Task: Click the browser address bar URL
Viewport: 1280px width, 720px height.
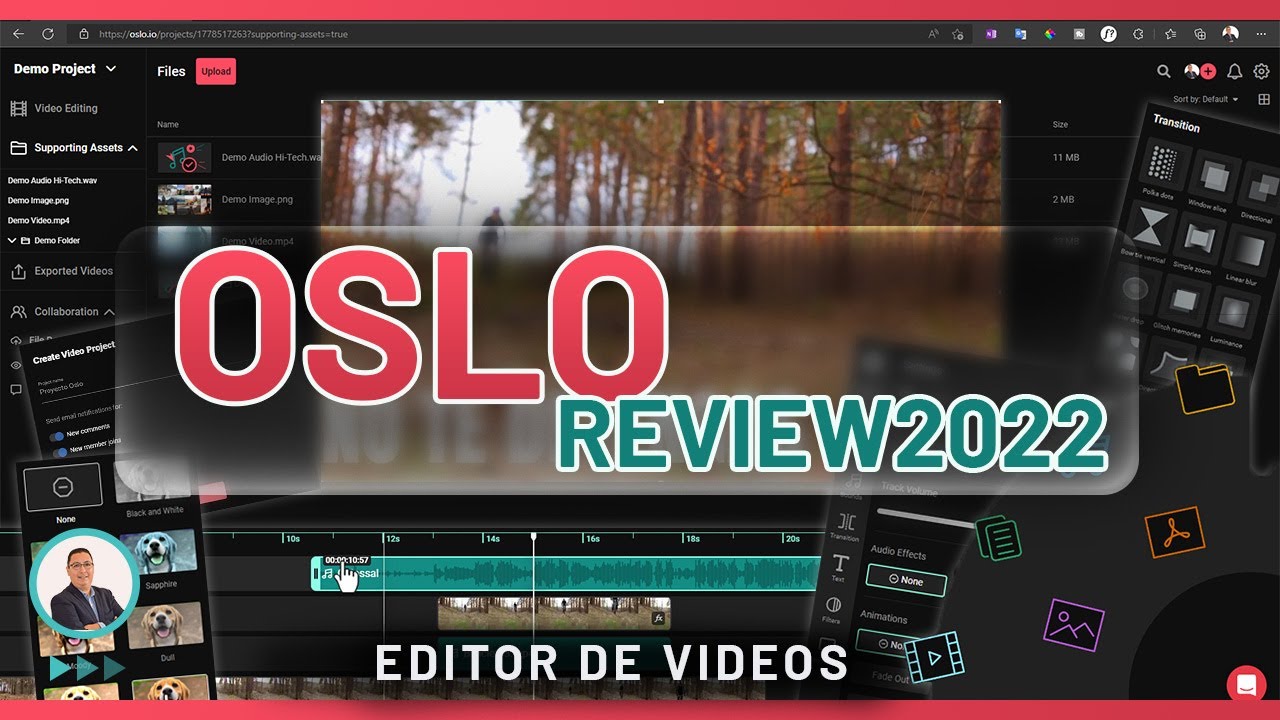Action: coord(223,34)
